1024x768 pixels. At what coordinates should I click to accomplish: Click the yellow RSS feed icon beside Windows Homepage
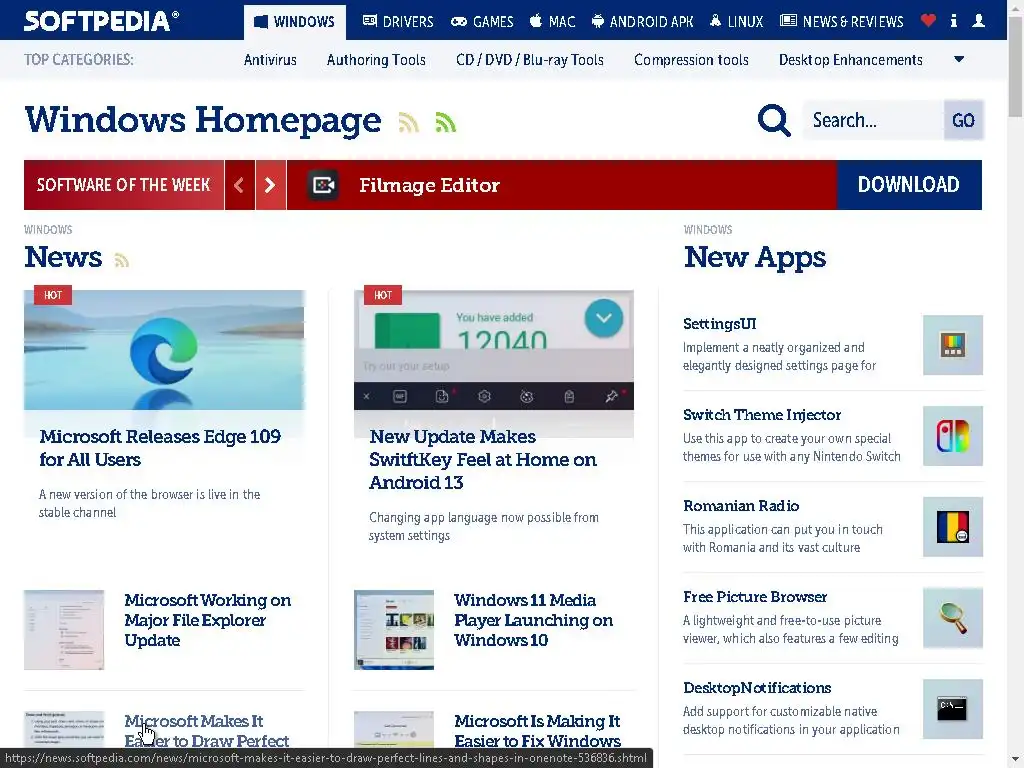tap(409, 122)
